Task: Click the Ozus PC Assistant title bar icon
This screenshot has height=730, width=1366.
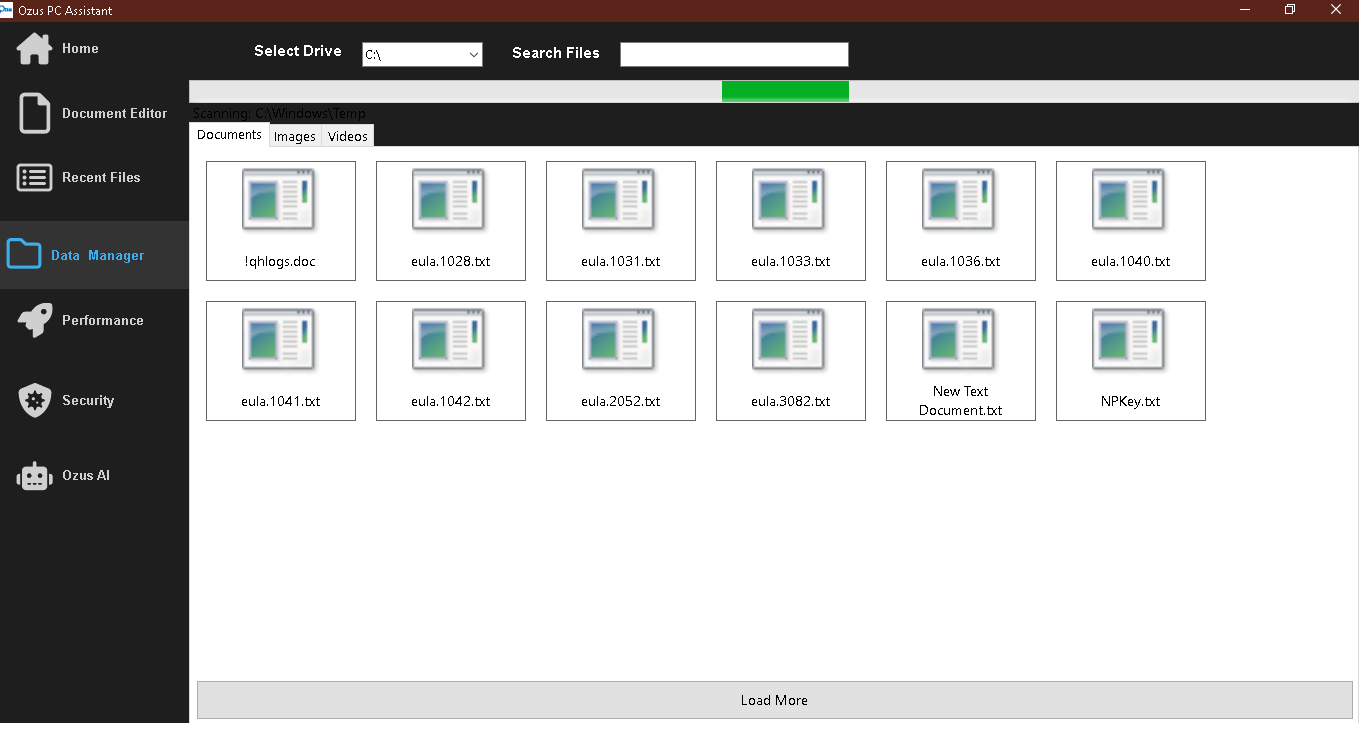Action: click(8, 9)
